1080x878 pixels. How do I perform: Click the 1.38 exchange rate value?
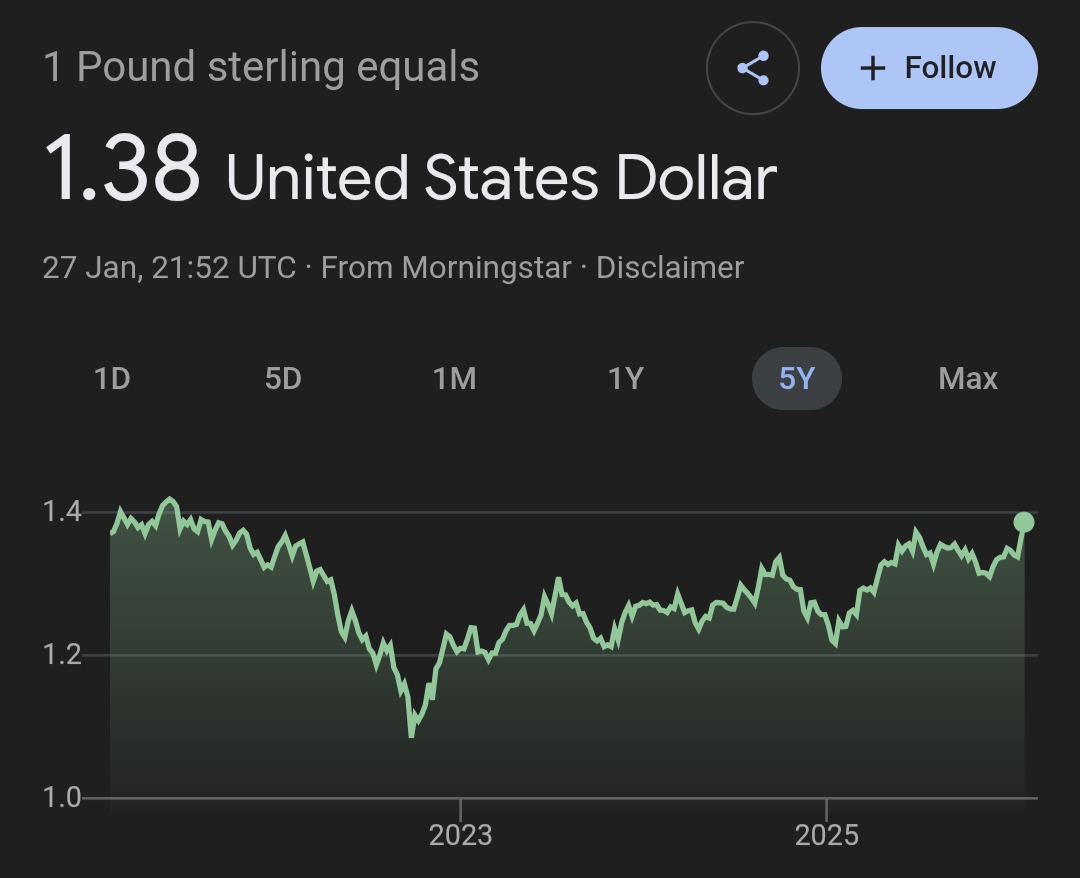(121, 170)
